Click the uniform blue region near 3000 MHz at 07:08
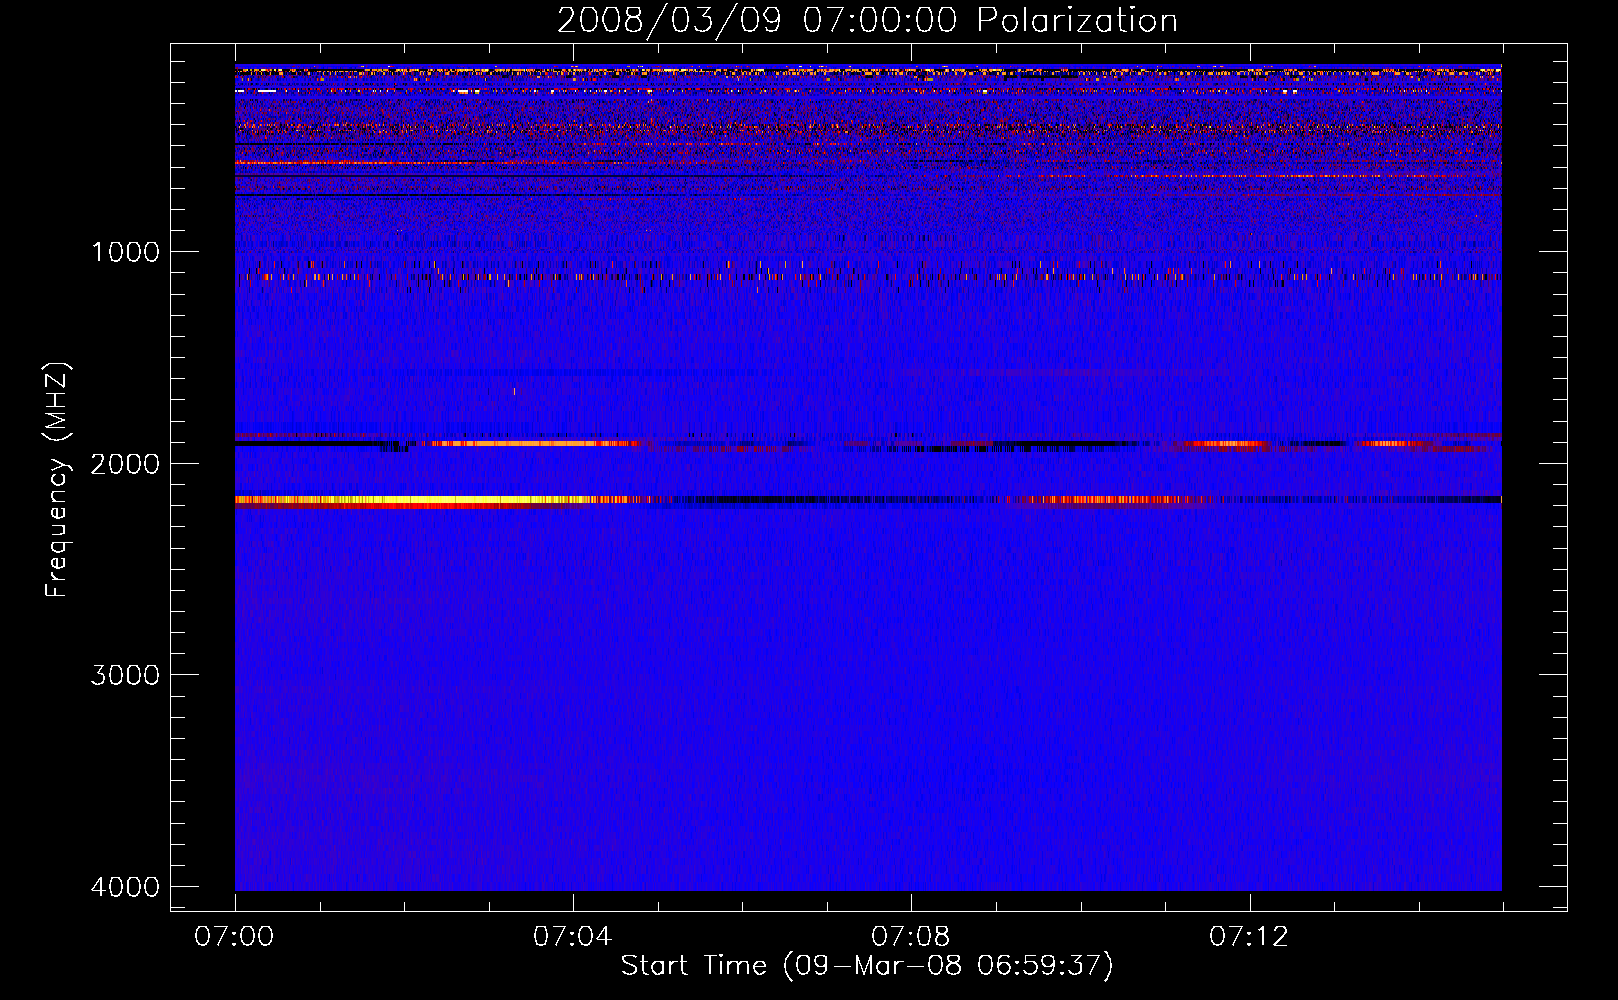The image size is (1618, 1000). coord(911,675)
